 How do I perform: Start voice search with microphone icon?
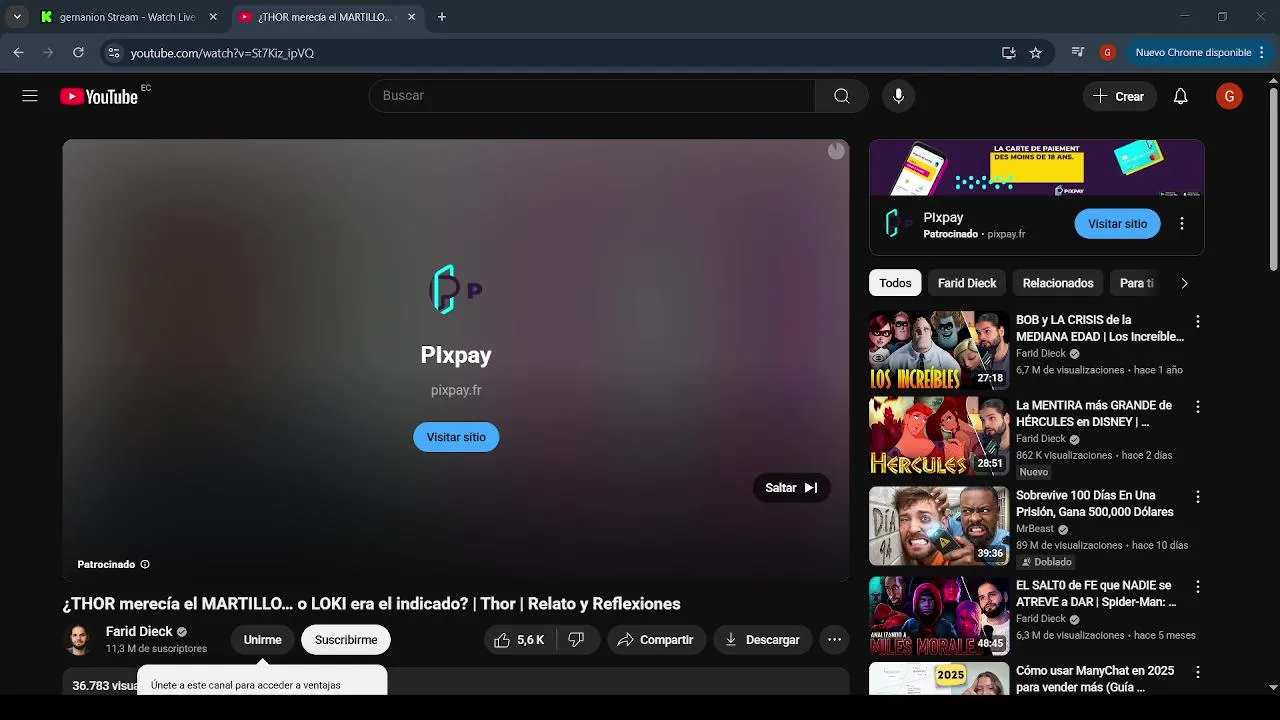[898, 96]
